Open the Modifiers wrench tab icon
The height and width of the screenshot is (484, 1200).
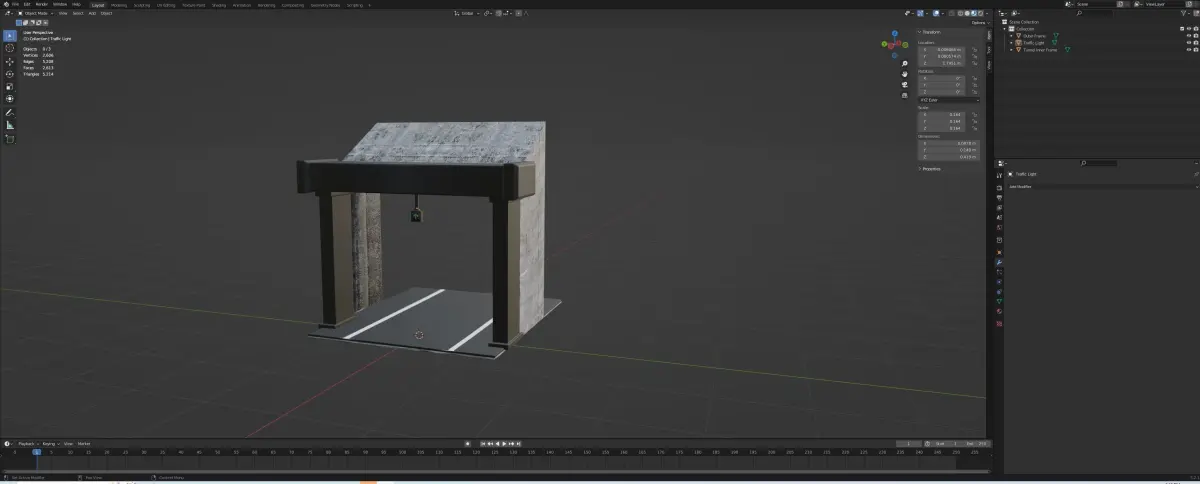pos(999,262)
